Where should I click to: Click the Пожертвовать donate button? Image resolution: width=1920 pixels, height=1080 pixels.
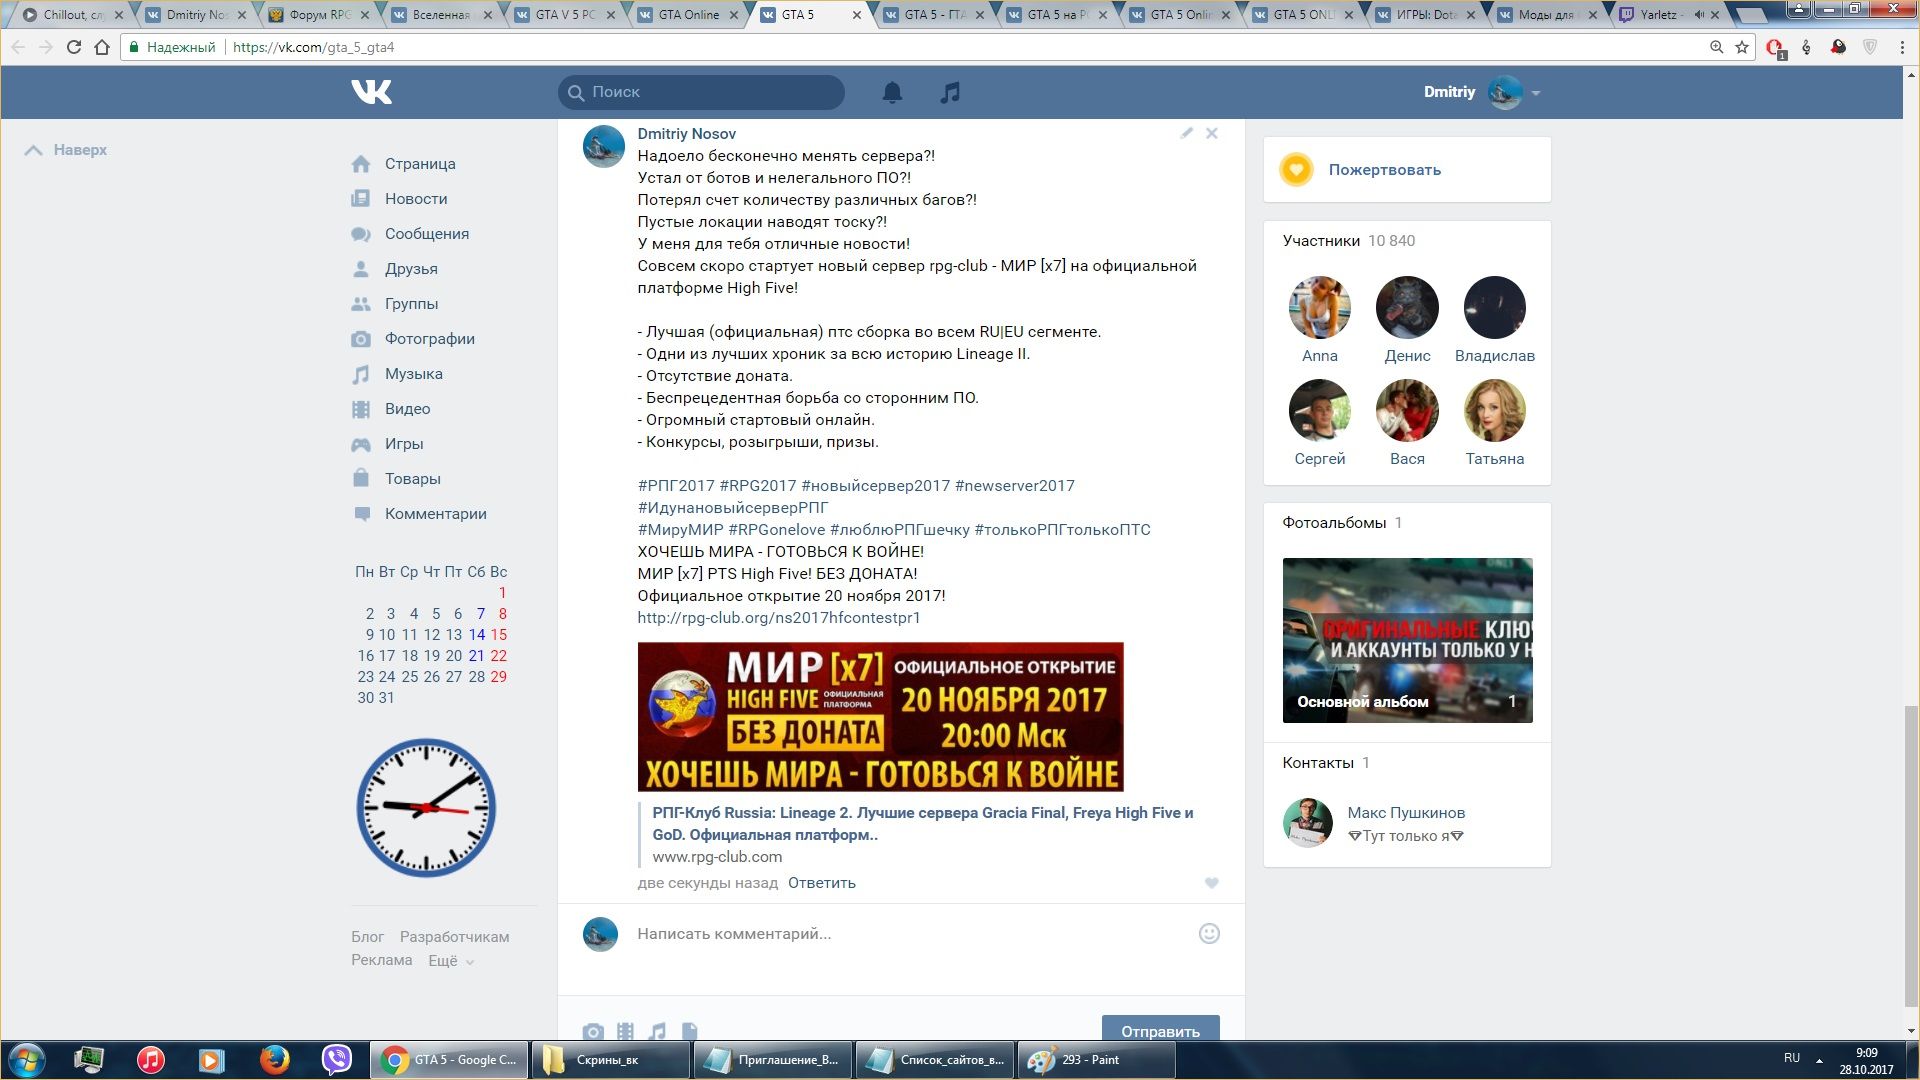(x=1384, y=170)
